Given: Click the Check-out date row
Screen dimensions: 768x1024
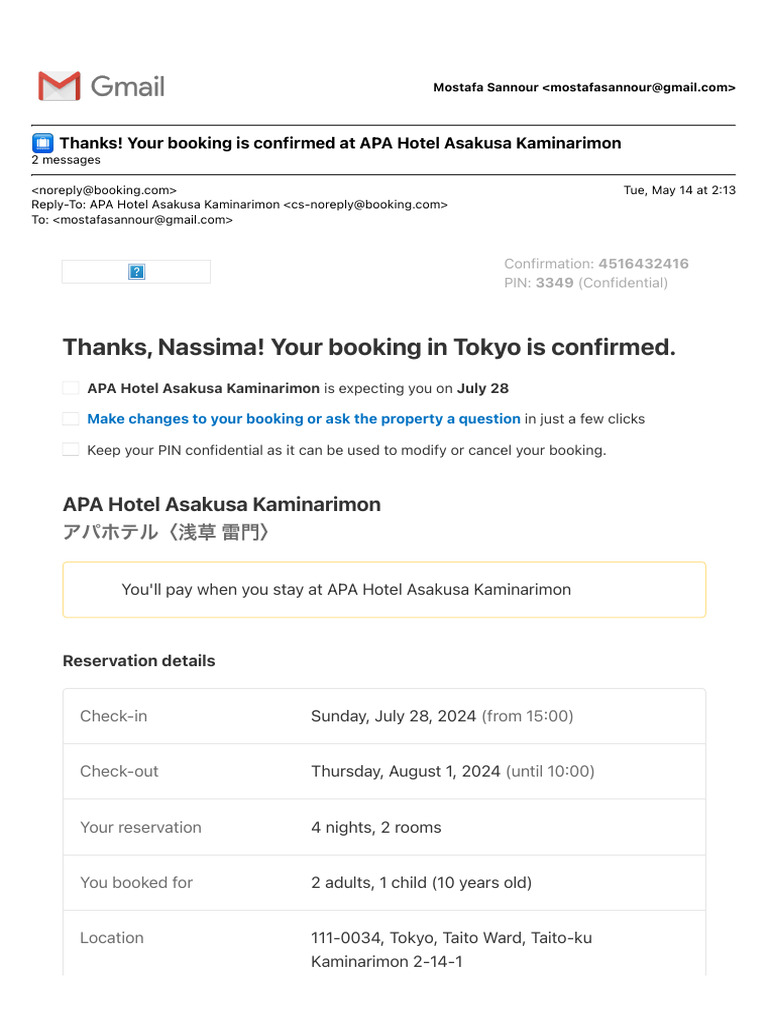Looking at the screenshot, I should pyautogui.click(x=384, y=771).
